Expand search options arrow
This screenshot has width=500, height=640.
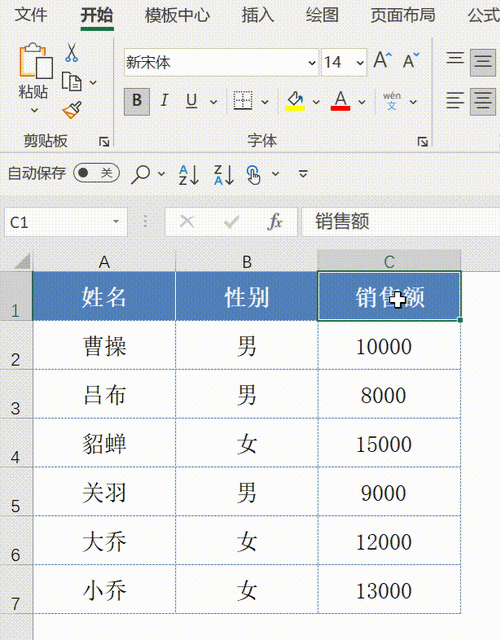162,174
